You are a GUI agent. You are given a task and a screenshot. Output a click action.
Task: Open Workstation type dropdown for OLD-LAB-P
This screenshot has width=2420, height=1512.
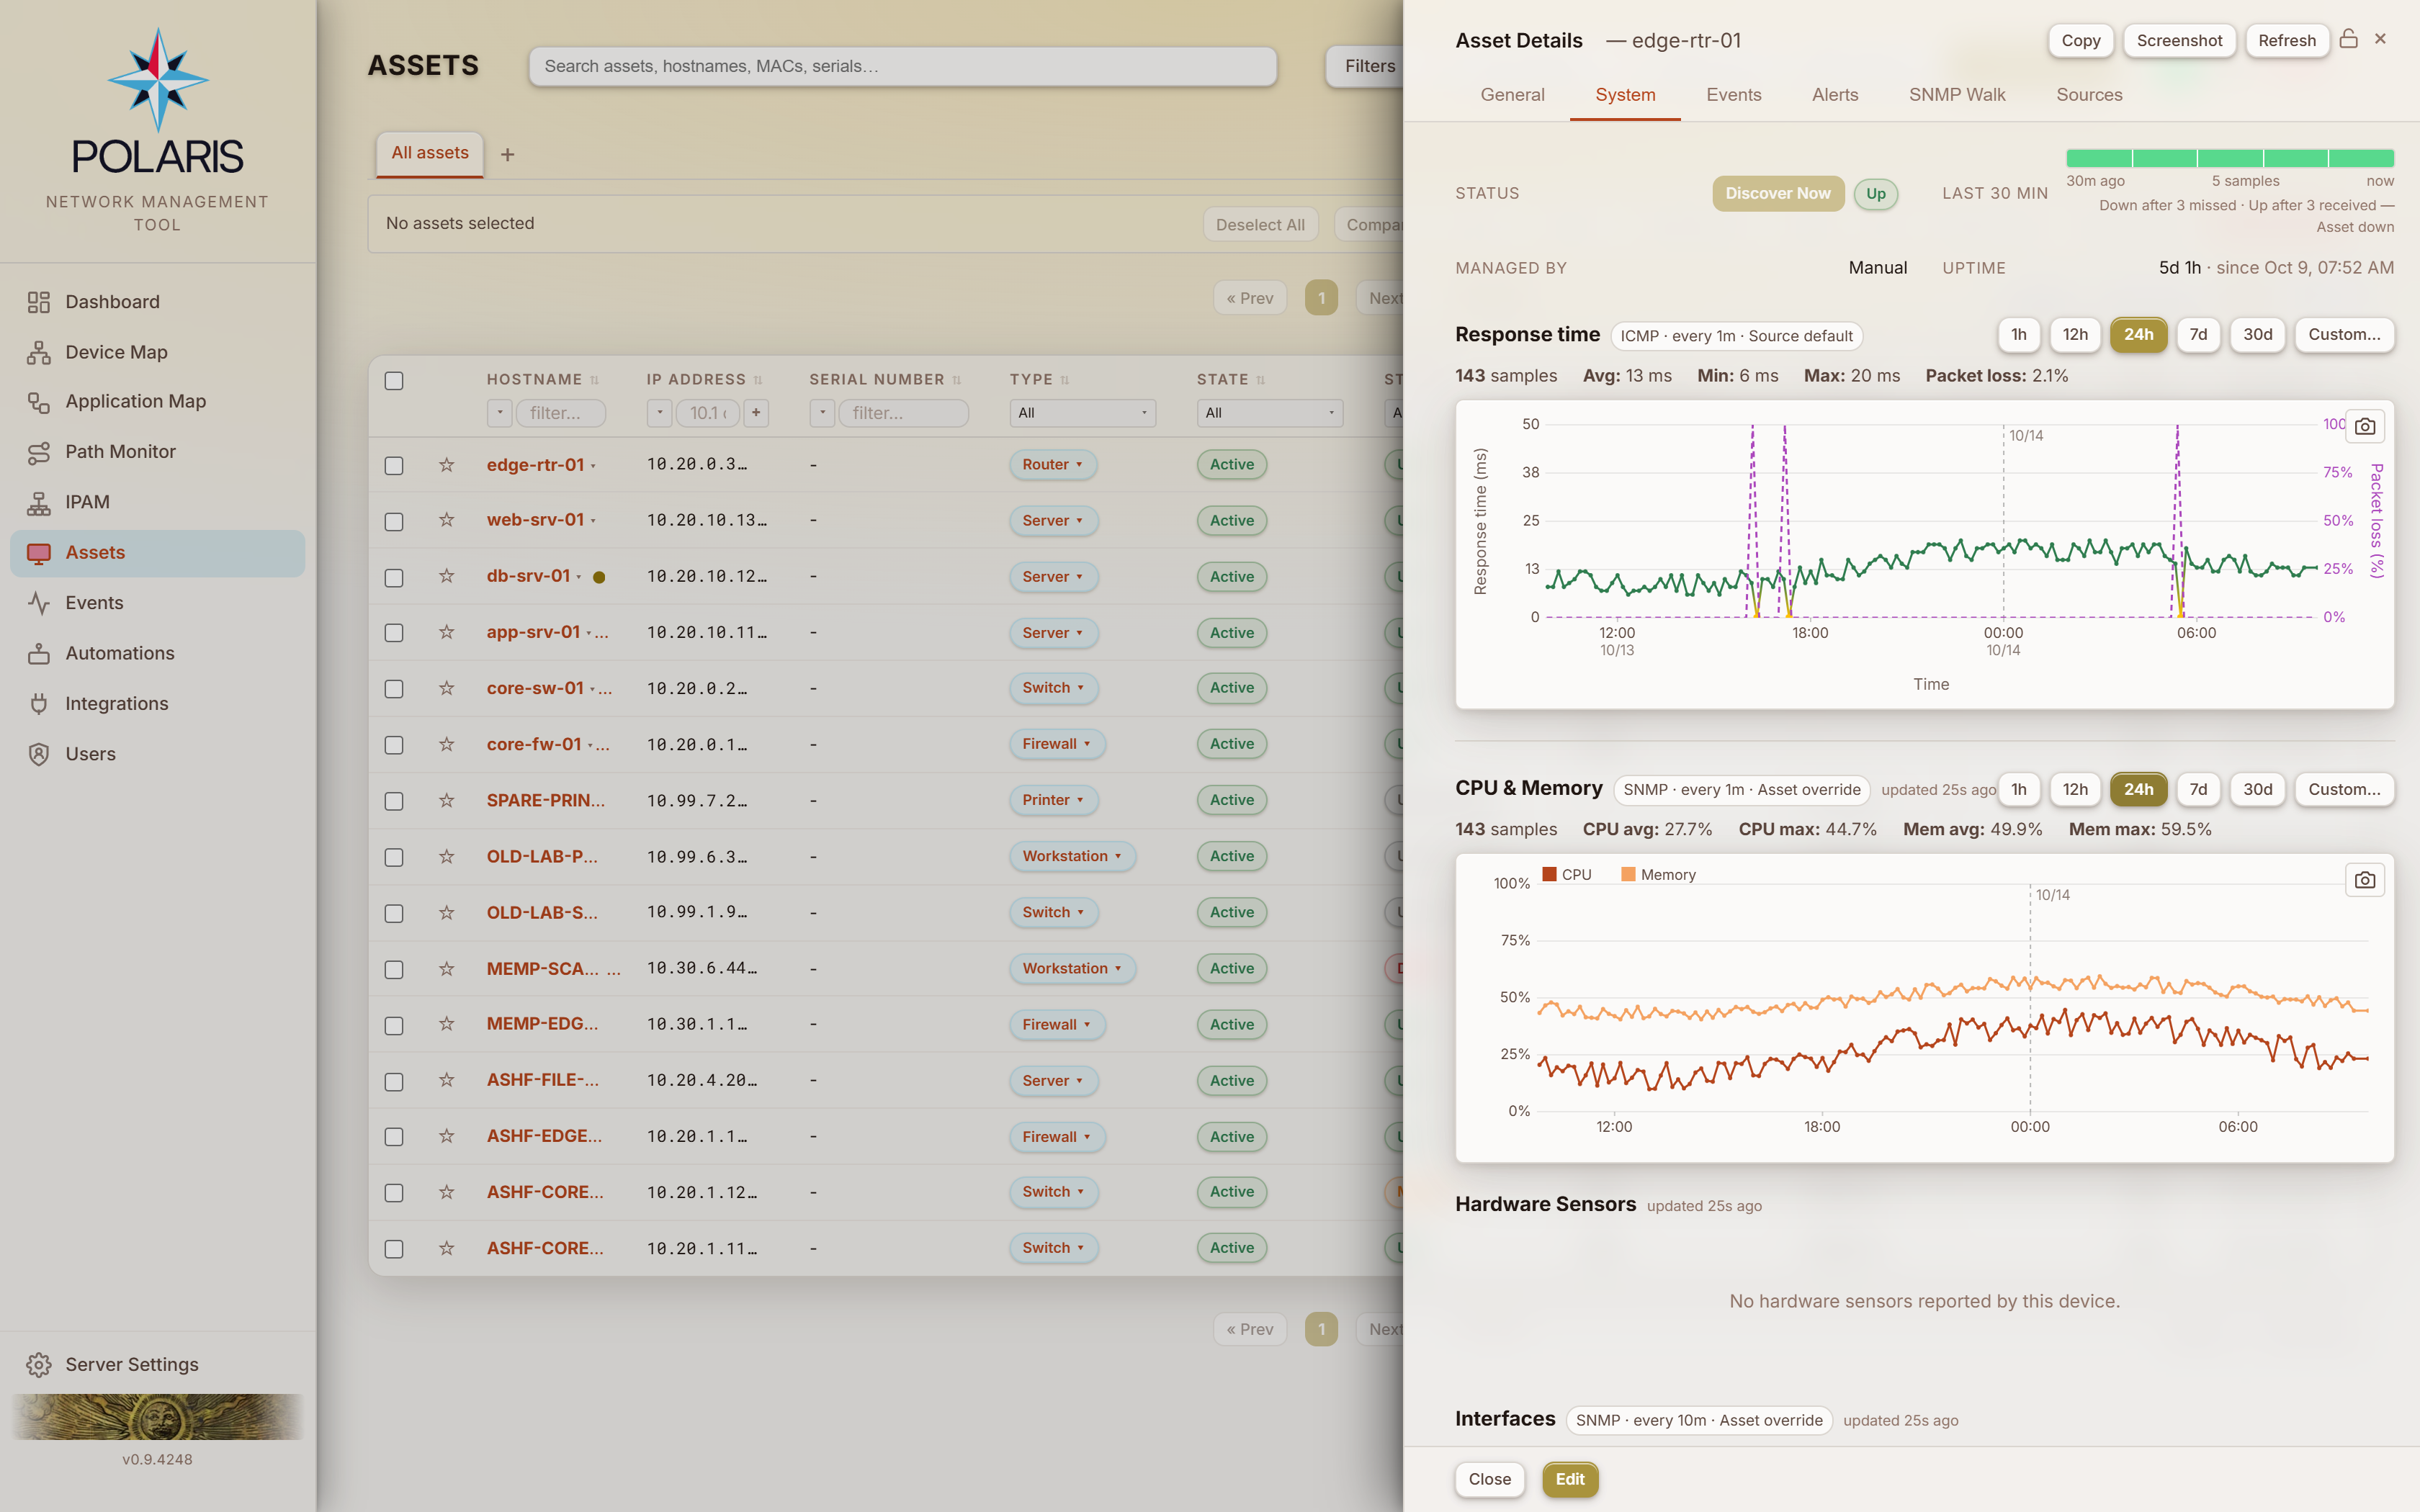[1072, 856]
